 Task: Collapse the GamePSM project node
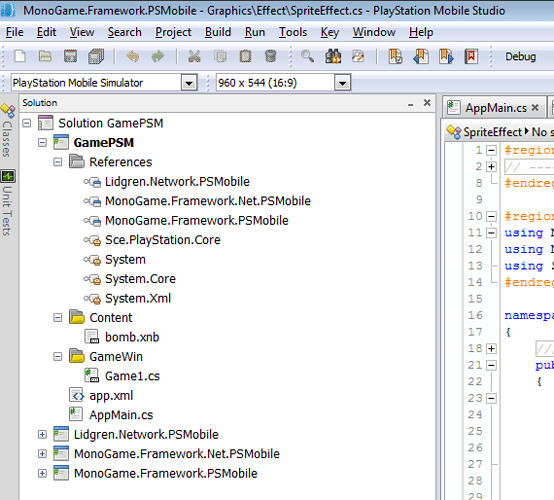point(42,143)
